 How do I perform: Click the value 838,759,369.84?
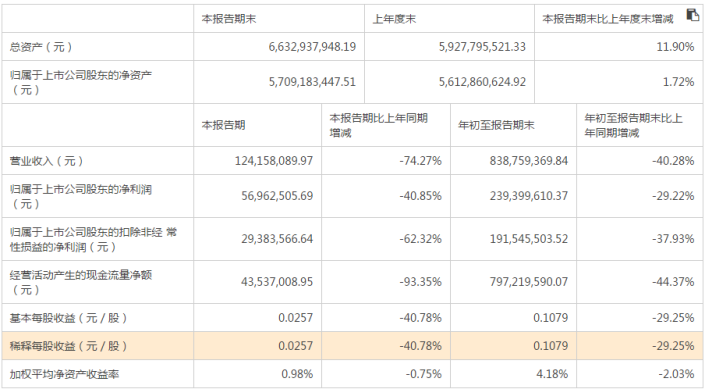529,161
